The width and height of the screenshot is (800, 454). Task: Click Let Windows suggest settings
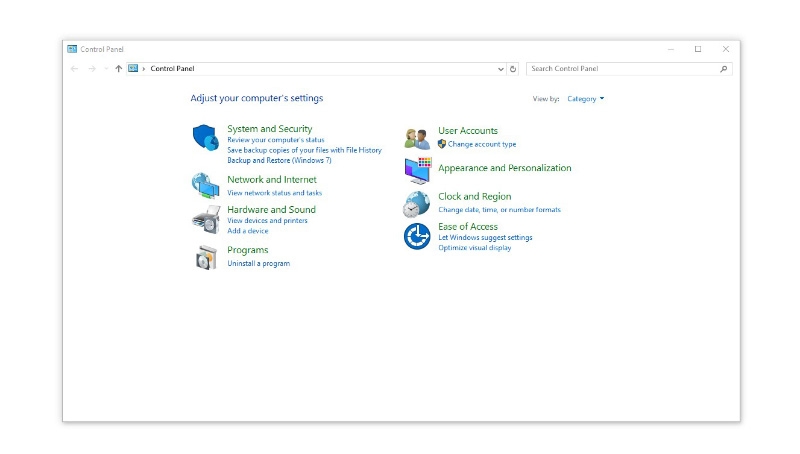click(x=485, y=237)
